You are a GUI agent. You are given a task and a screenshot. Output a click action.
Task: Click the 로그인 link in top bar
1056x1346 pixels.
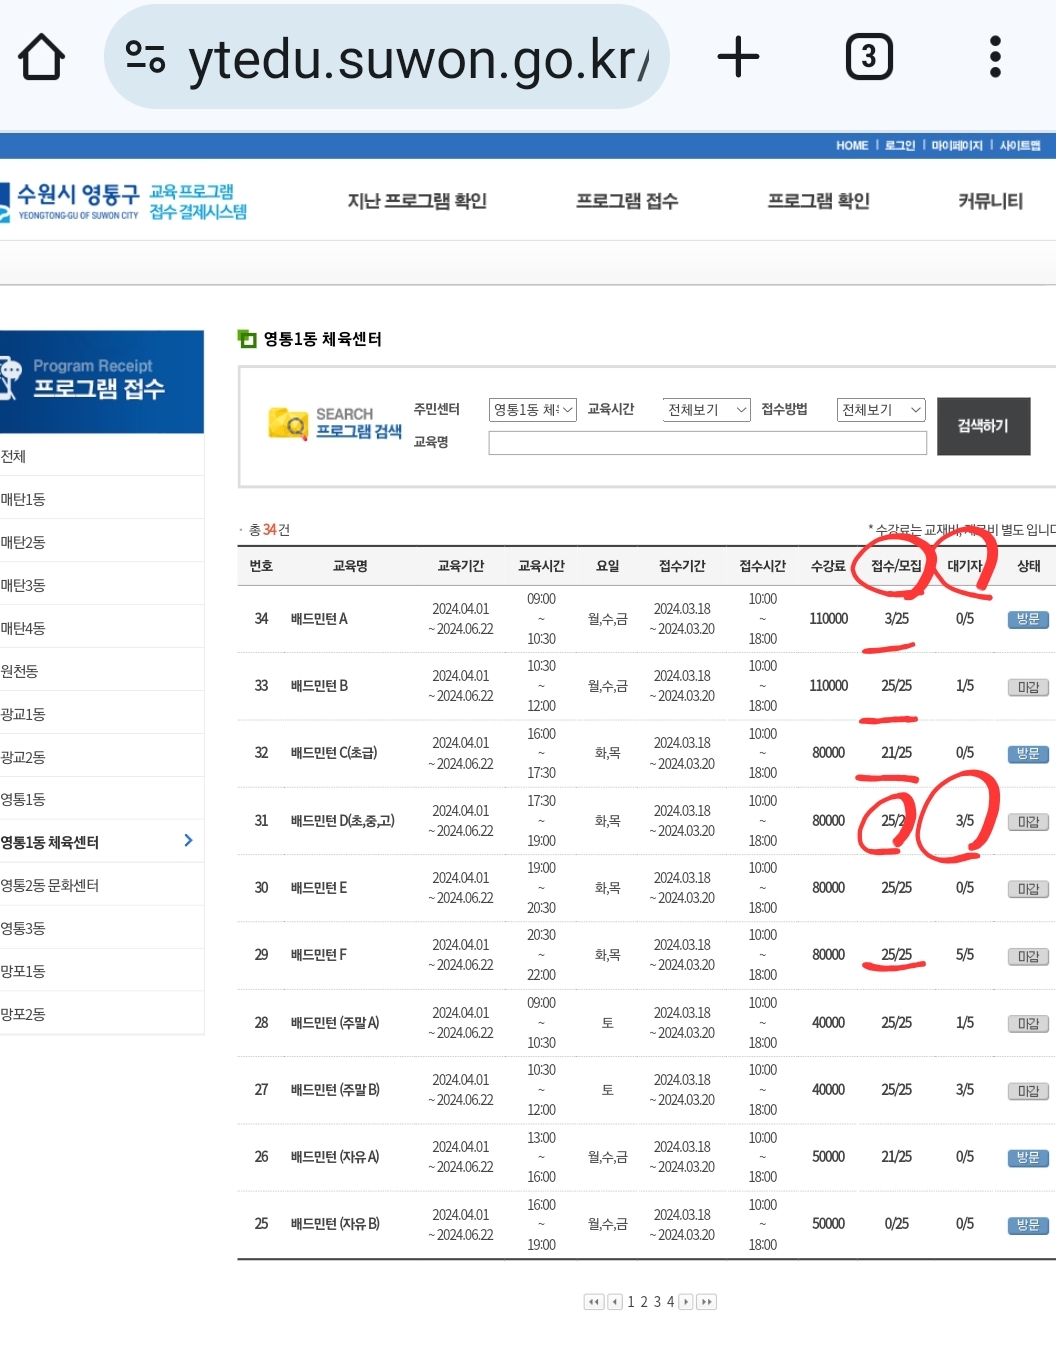[899, 146]
